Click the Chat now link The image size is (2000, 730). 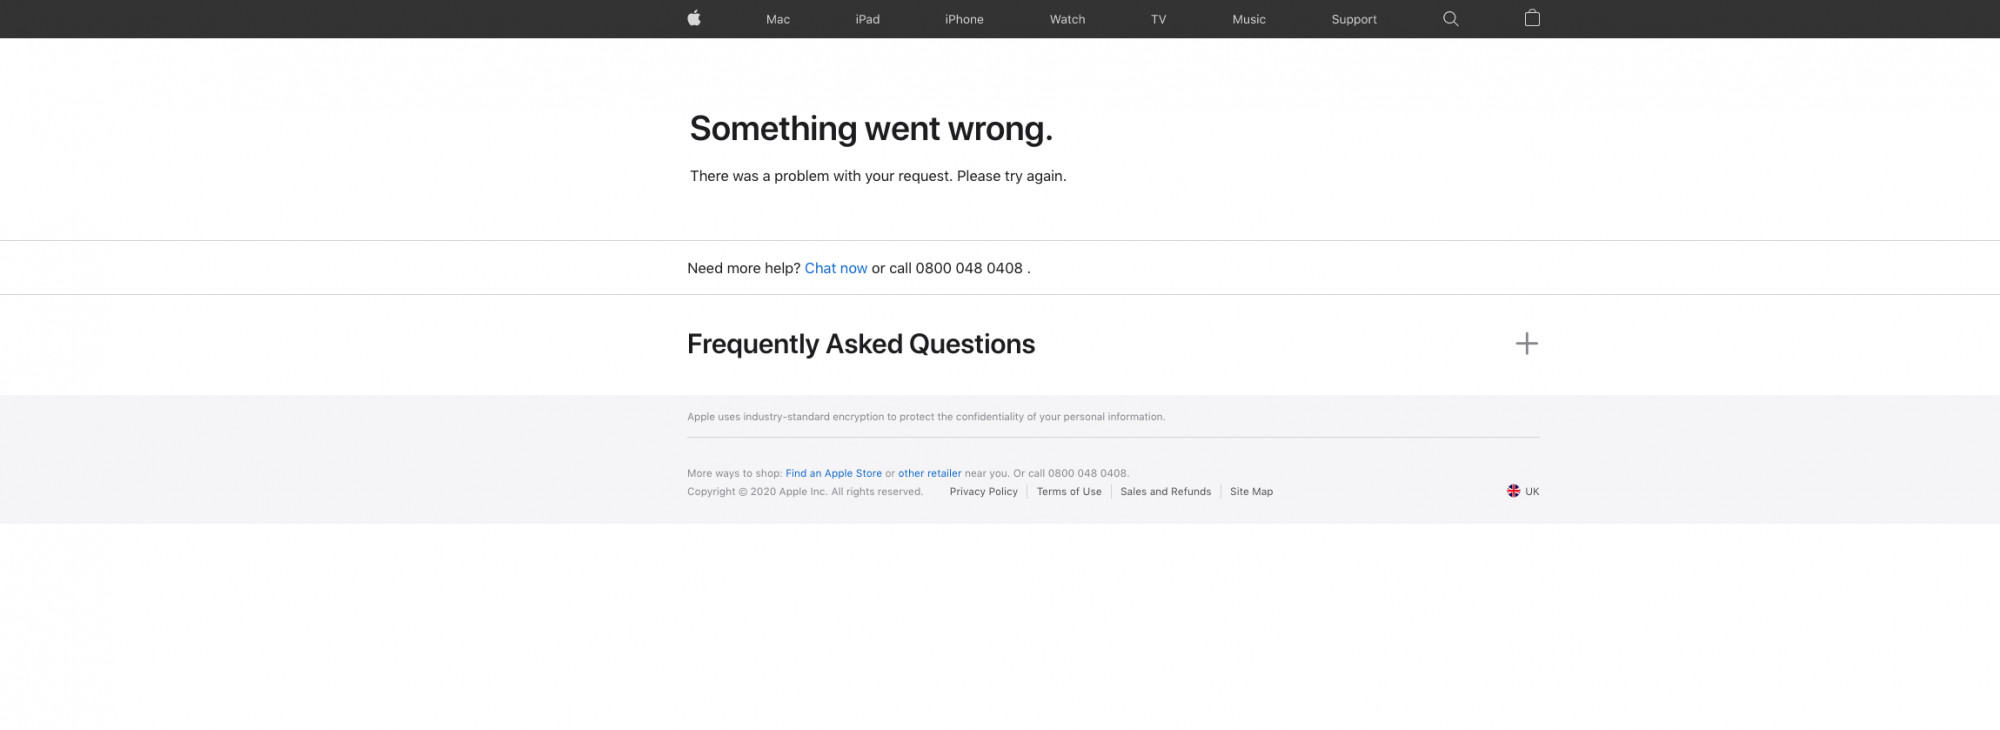pos(836,268)
